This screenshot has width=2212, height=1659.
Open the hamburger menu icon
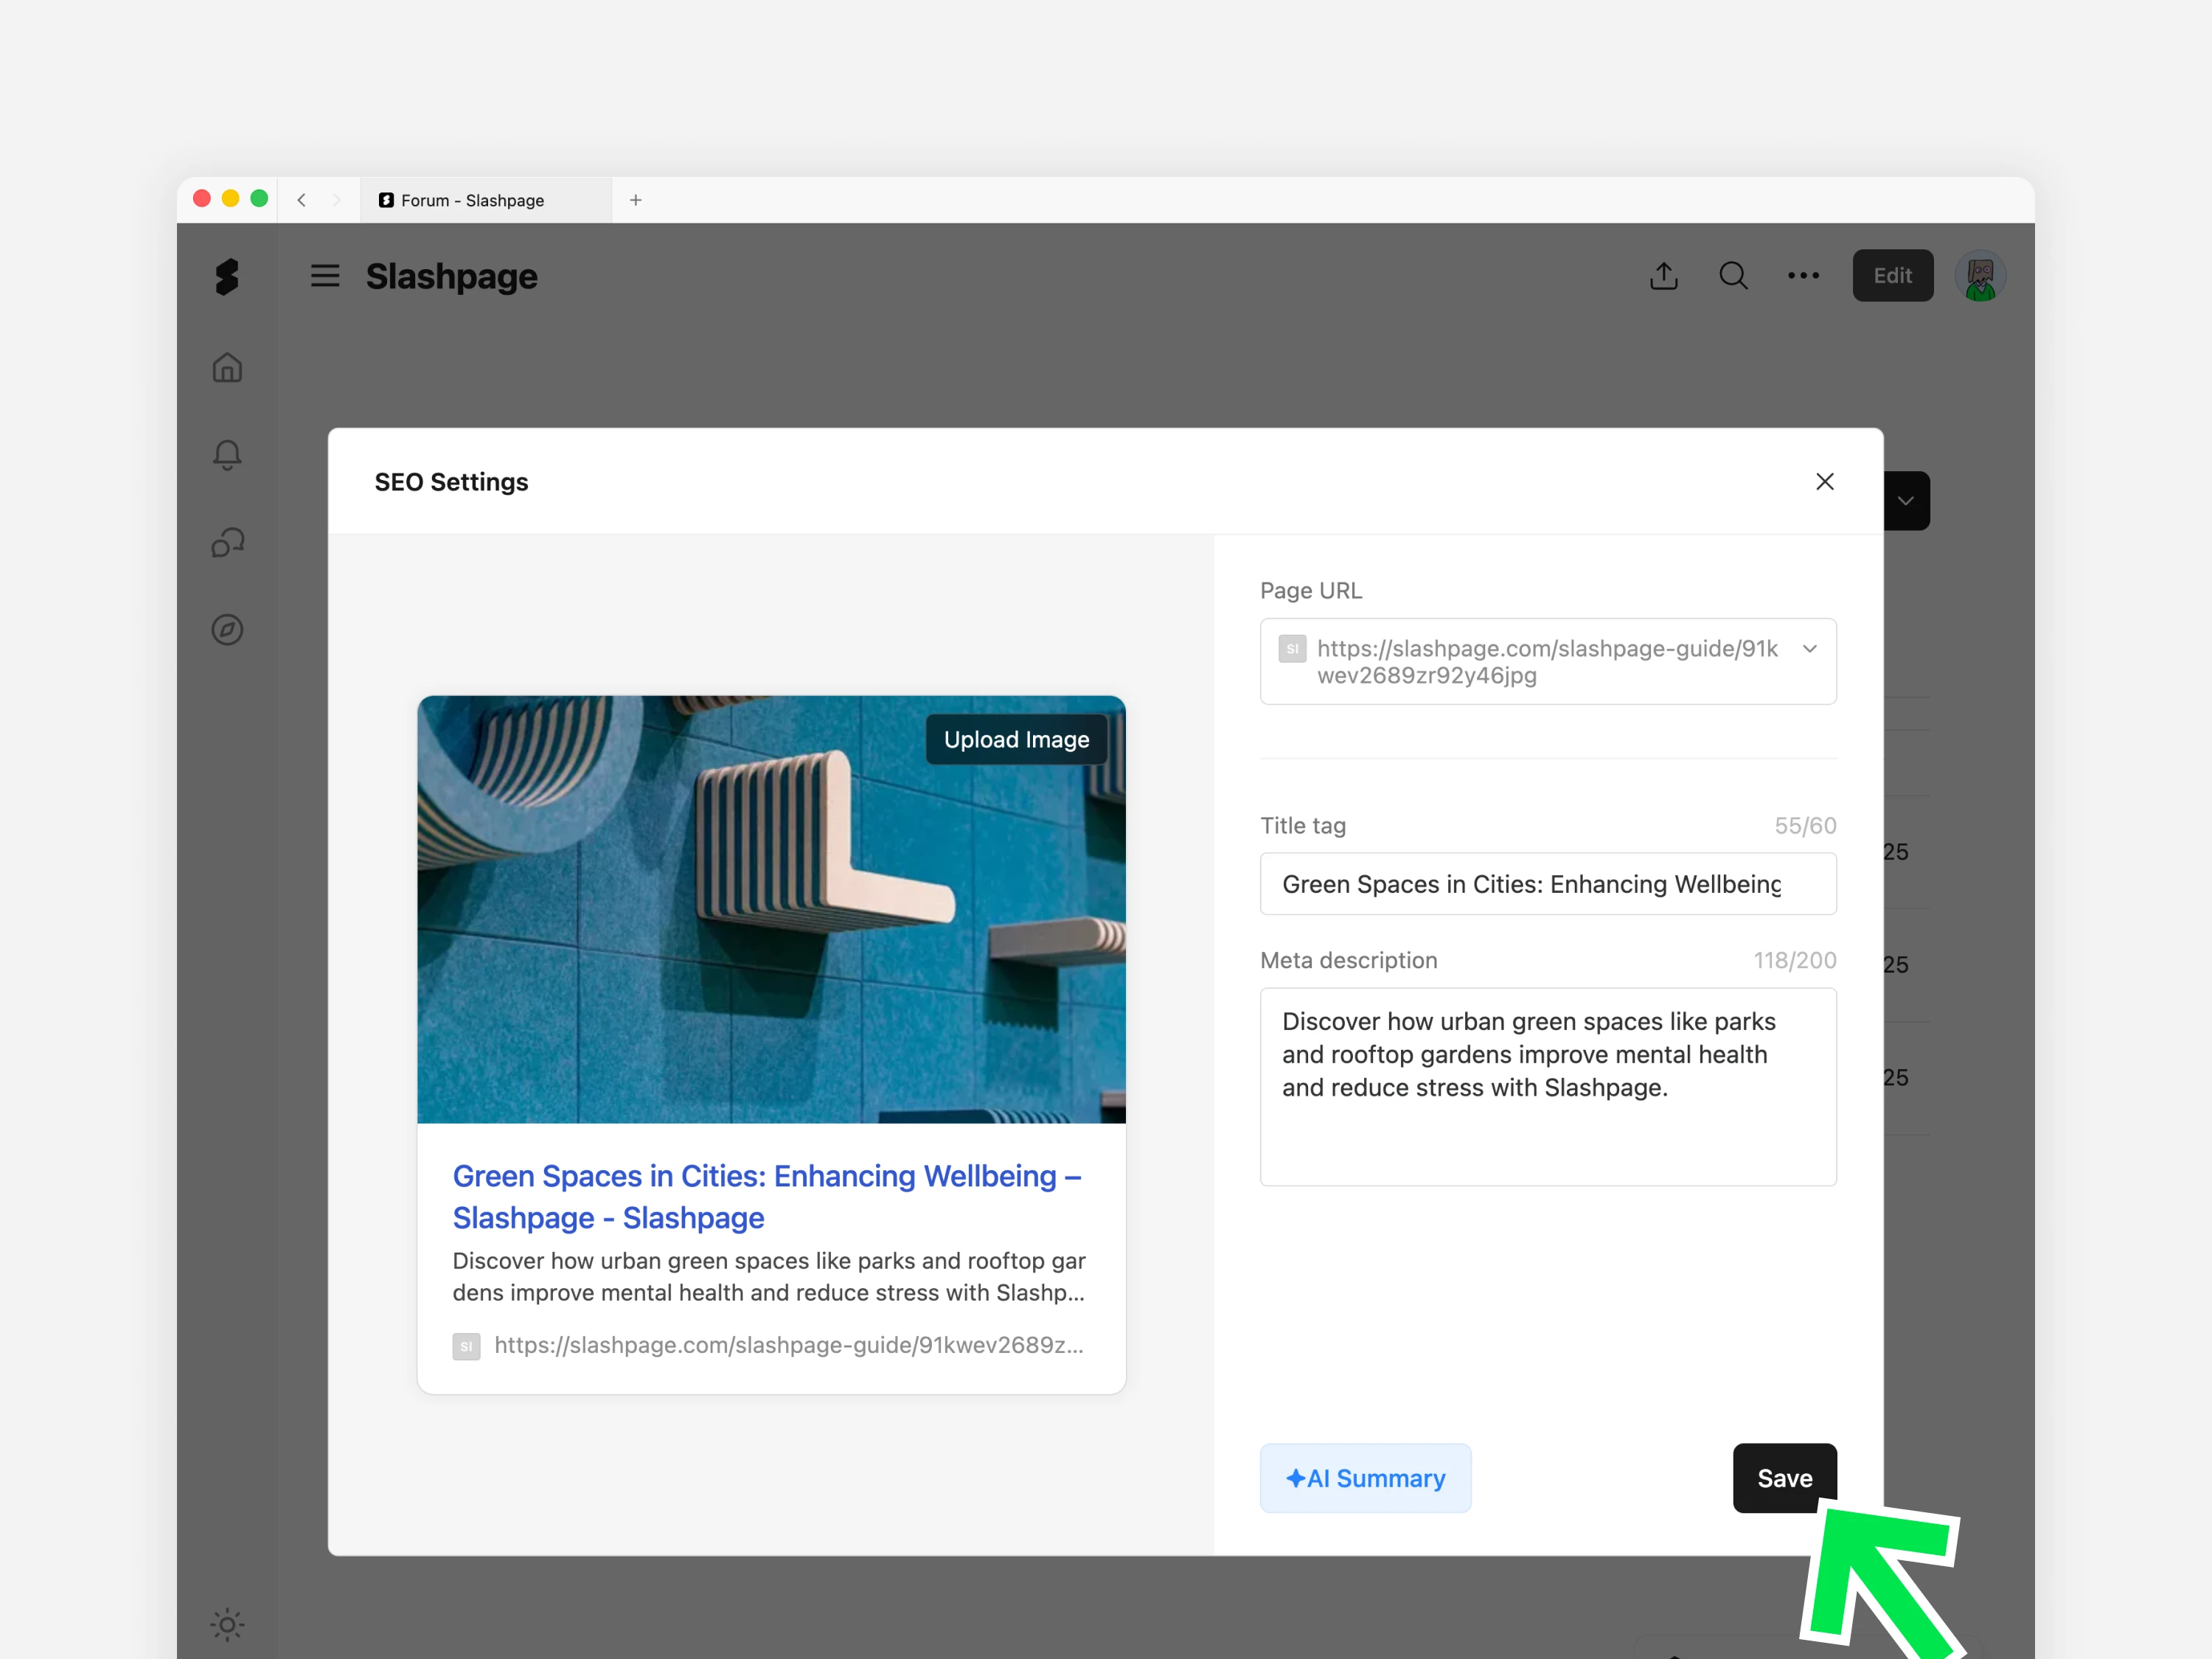point(325,276)
